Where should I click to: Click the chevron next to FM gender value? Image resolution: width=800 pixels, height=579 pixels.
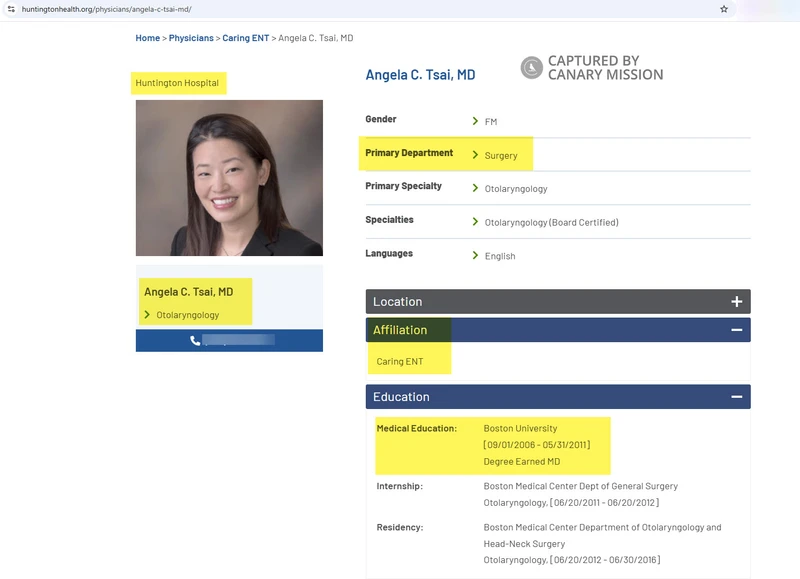click(475, 121)
